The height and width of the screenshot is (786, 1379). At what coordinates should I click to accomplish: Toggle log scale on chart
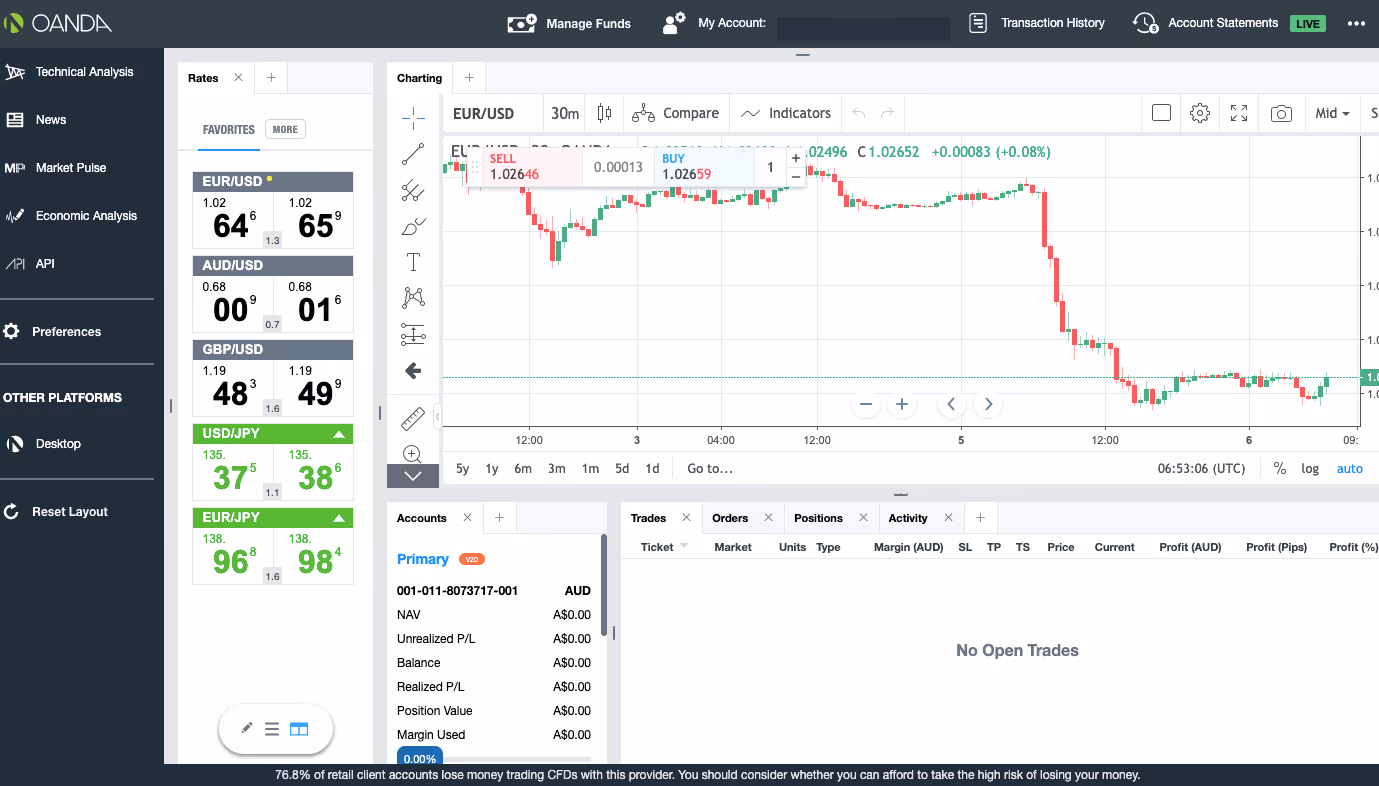coord(1310,468)
